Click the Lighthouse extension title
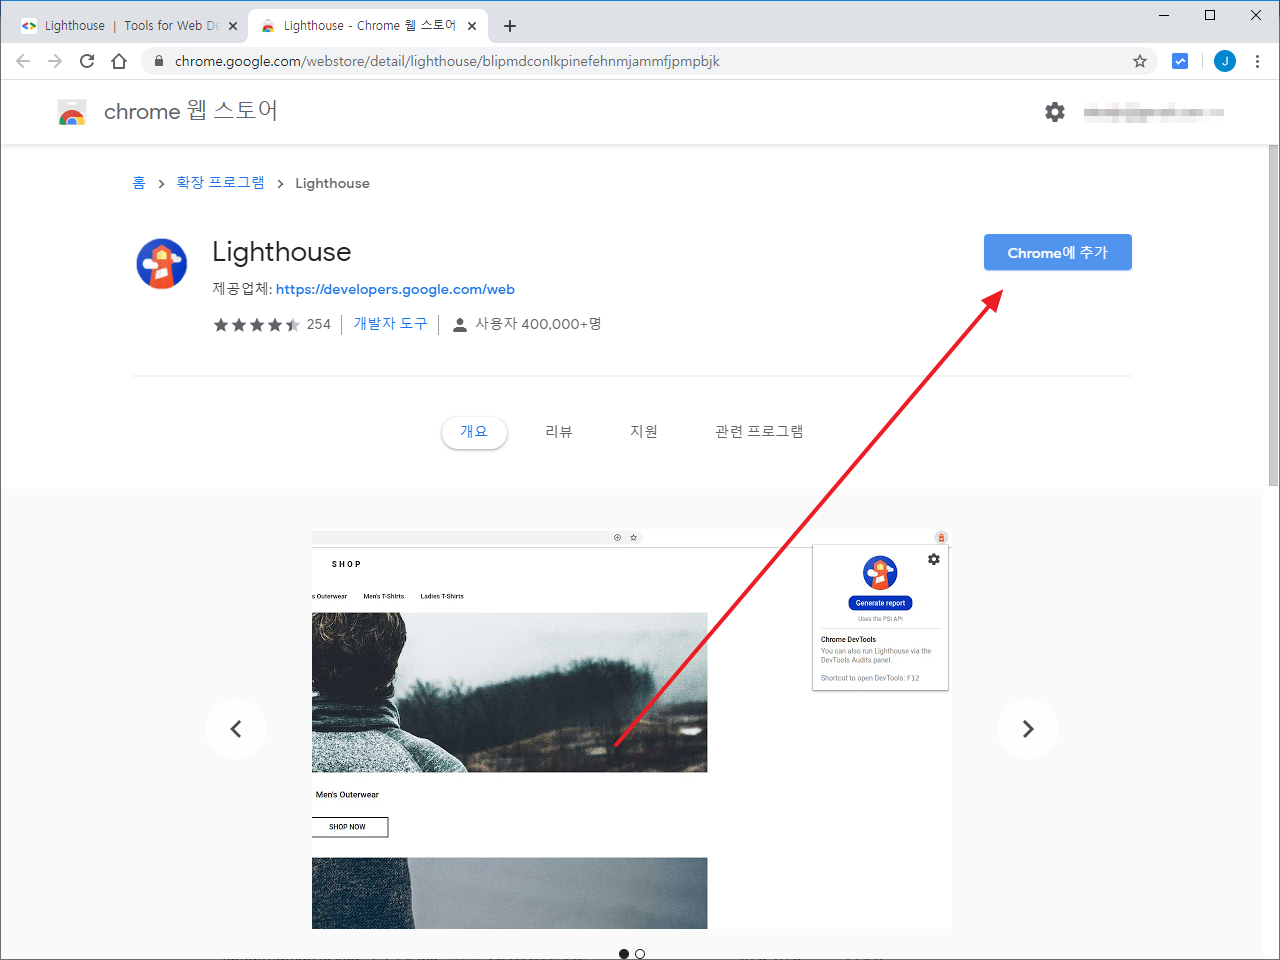The width and height of the screenshot is (1280, 960). point(282,252)
